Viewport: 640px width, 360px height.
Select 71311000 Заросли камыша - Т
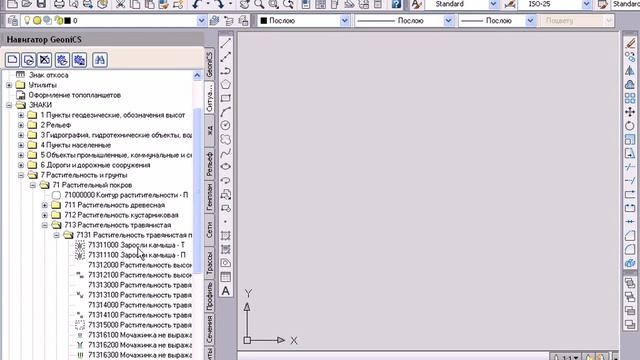click(136, 245)
